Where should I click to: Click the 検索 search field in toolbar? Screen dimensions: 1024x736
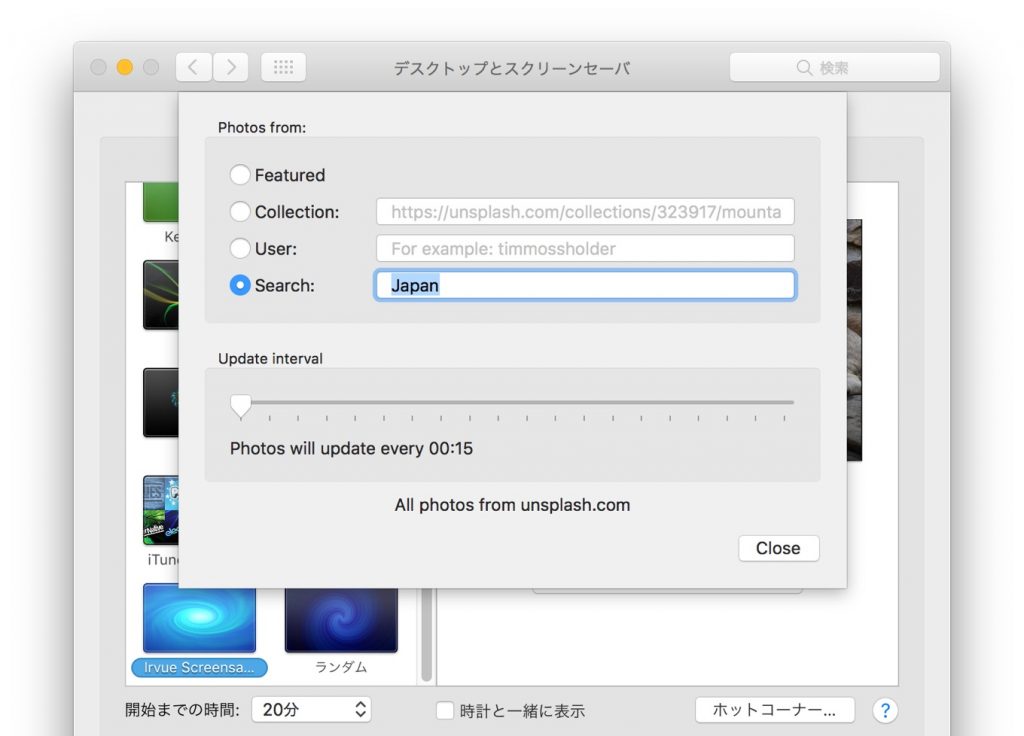834,67
